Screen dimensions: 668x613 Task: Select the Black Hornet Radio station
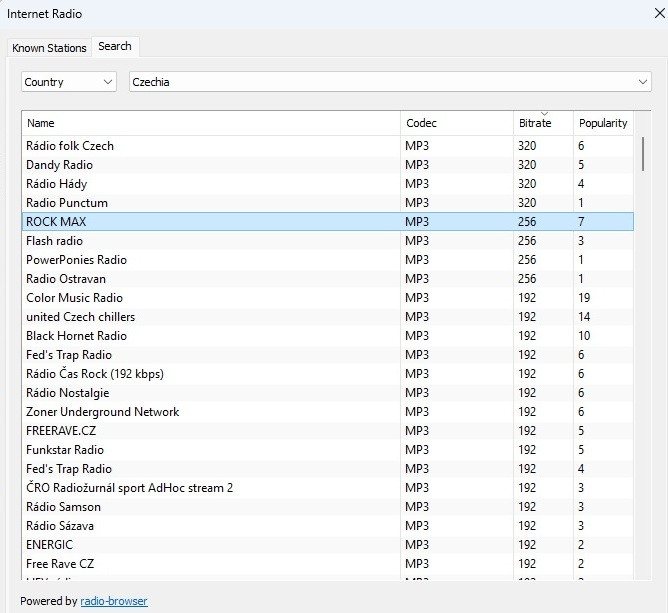pyautogui.click(x=328, y=336)
